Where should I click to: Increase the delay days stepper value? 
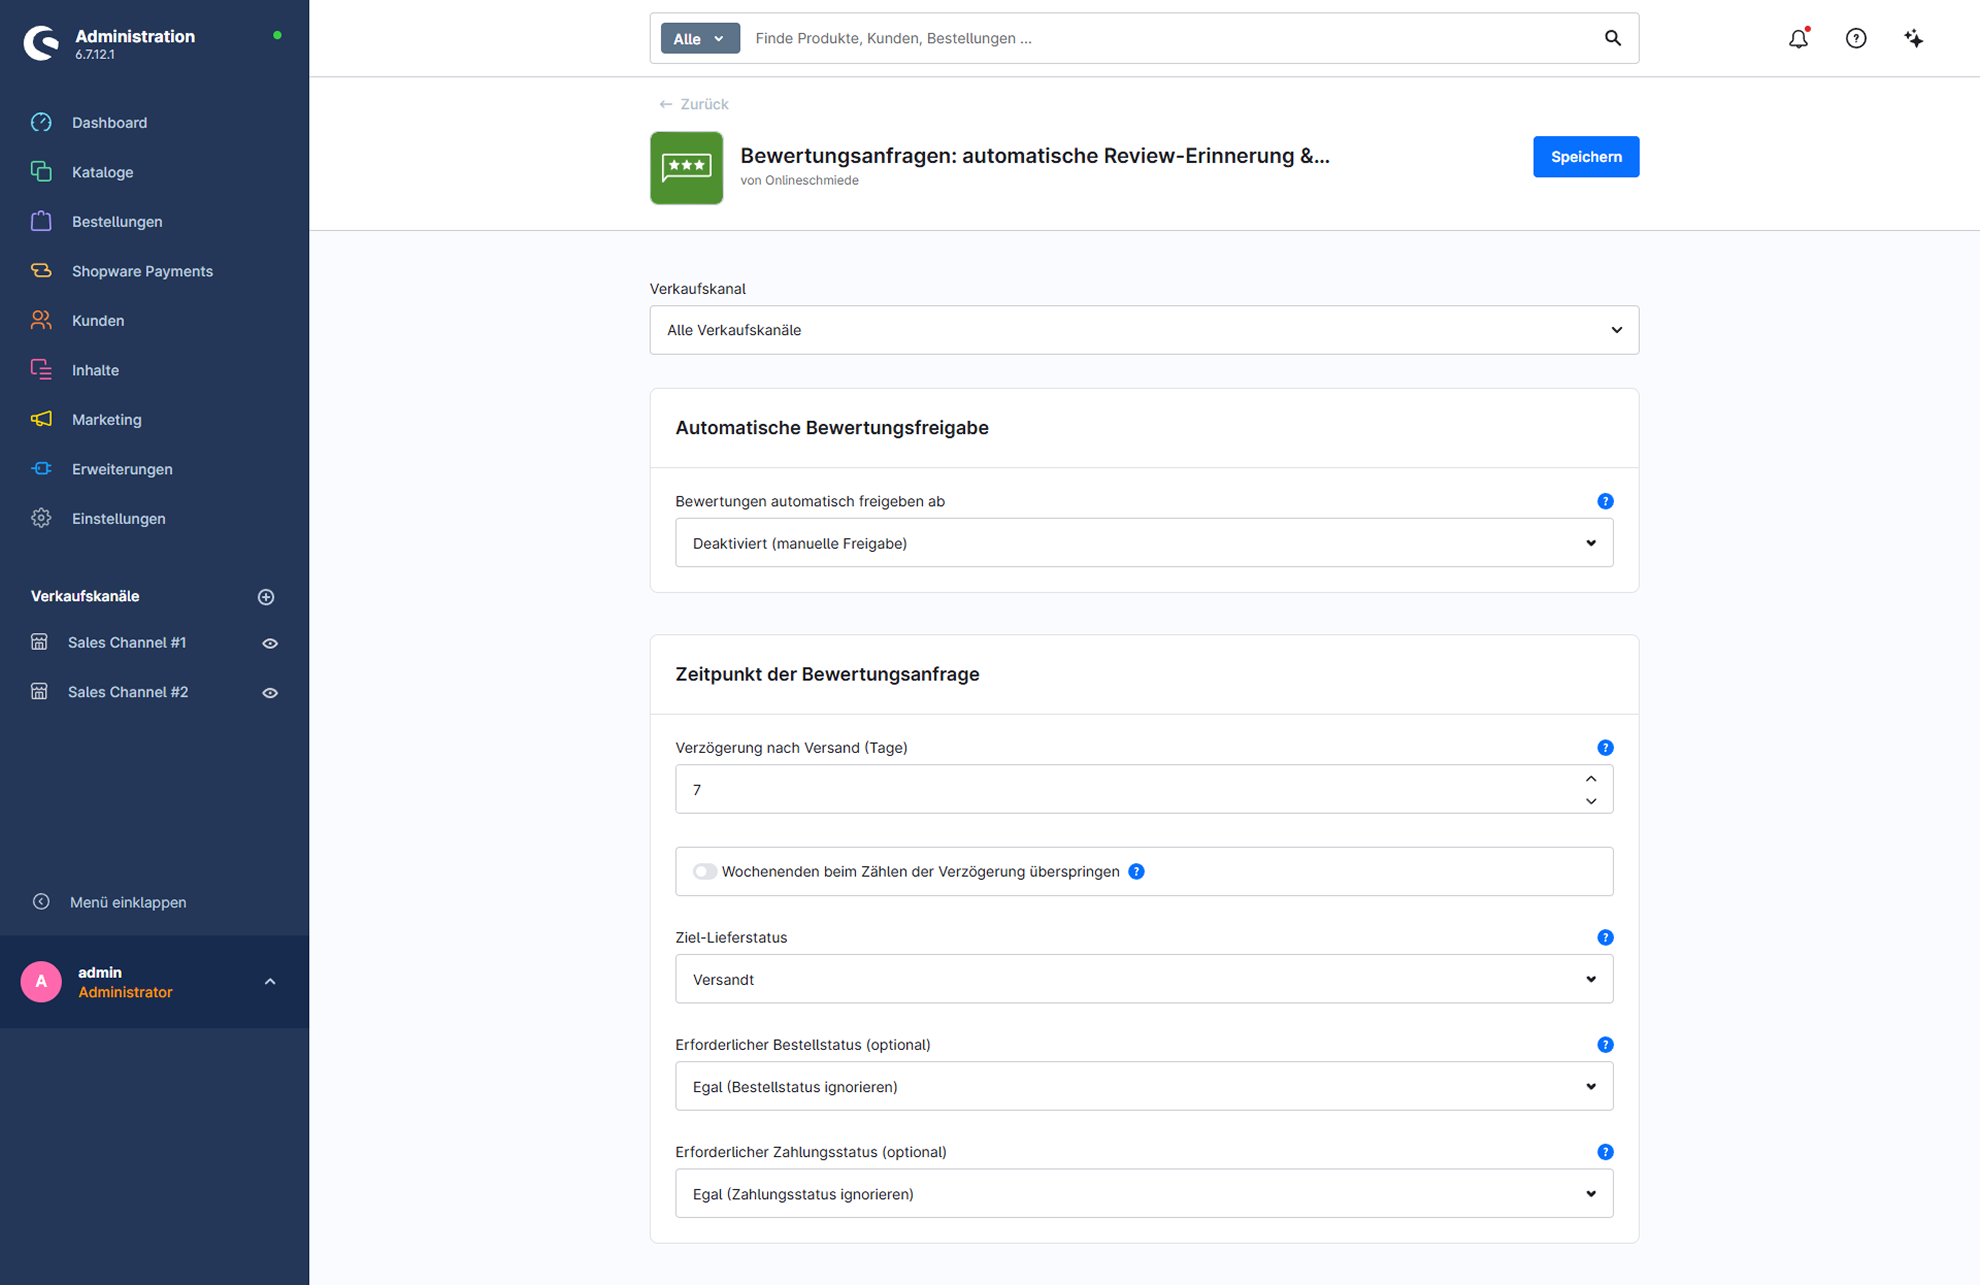[1591, 778]
